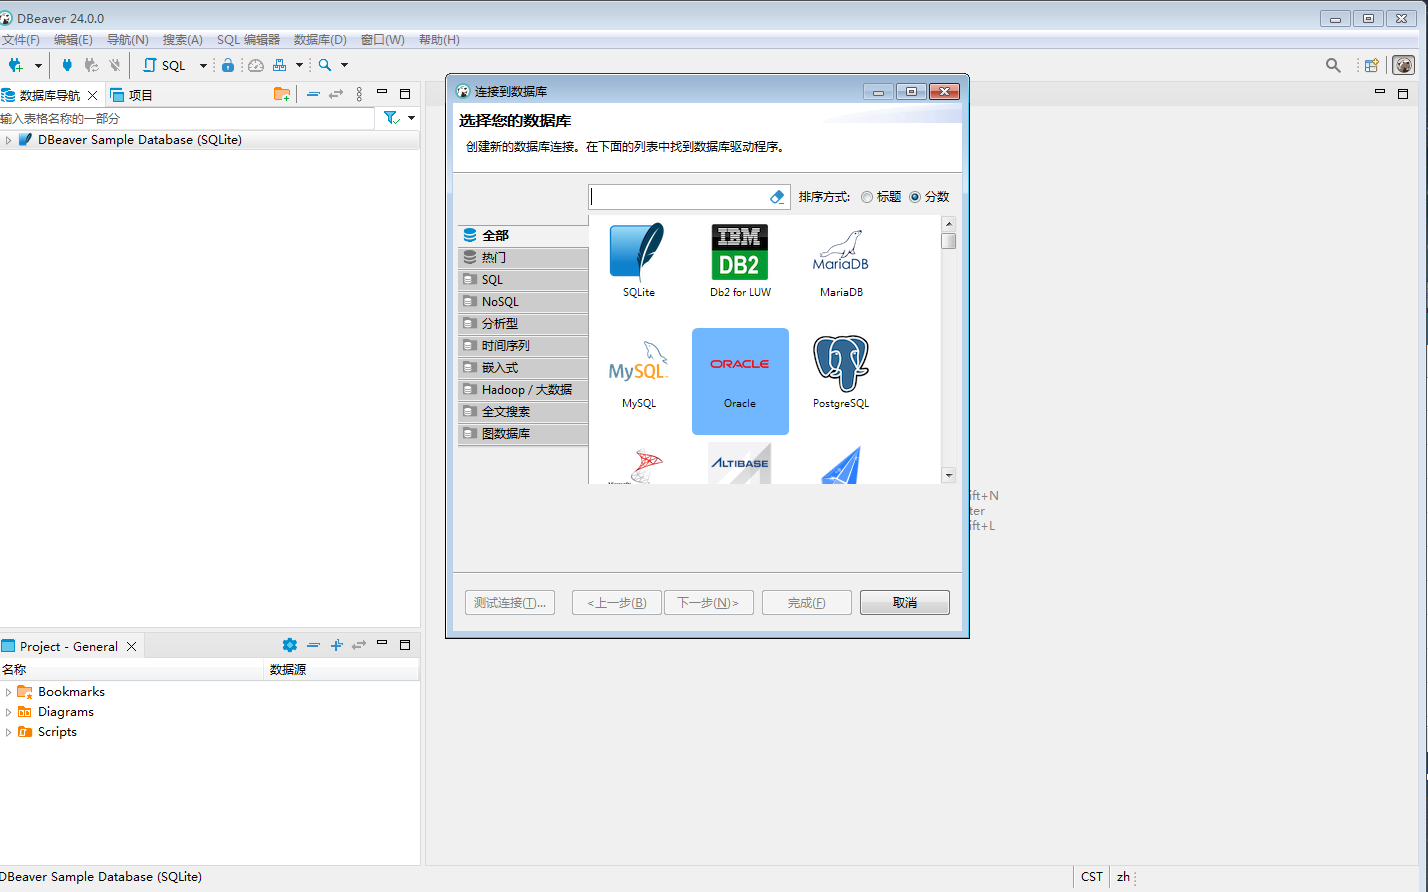
Task: Click the 完成(F) button
Action: click(807, 603)
